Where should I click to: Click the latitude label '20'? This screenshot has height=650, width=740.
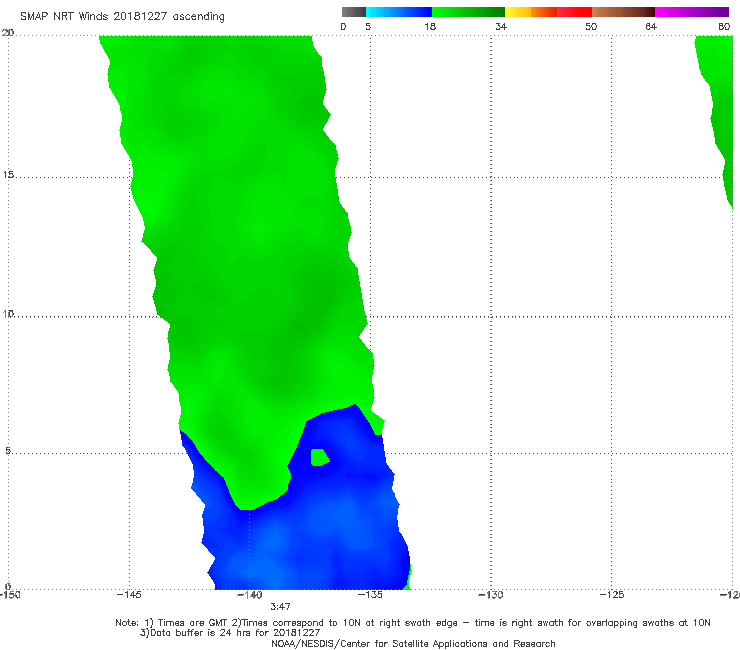pos(8,33)
